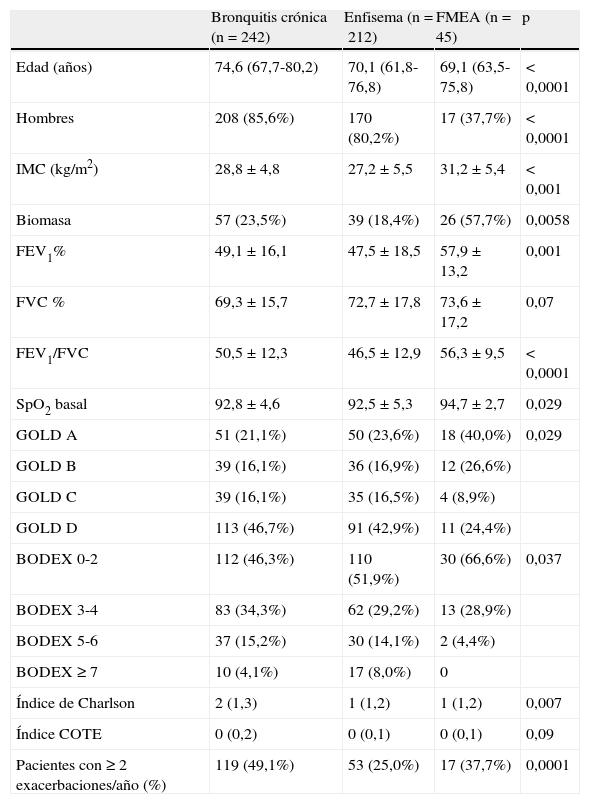
Task: Select the FMEA column header
Action: pyautogui.click(x=474, y=27)
